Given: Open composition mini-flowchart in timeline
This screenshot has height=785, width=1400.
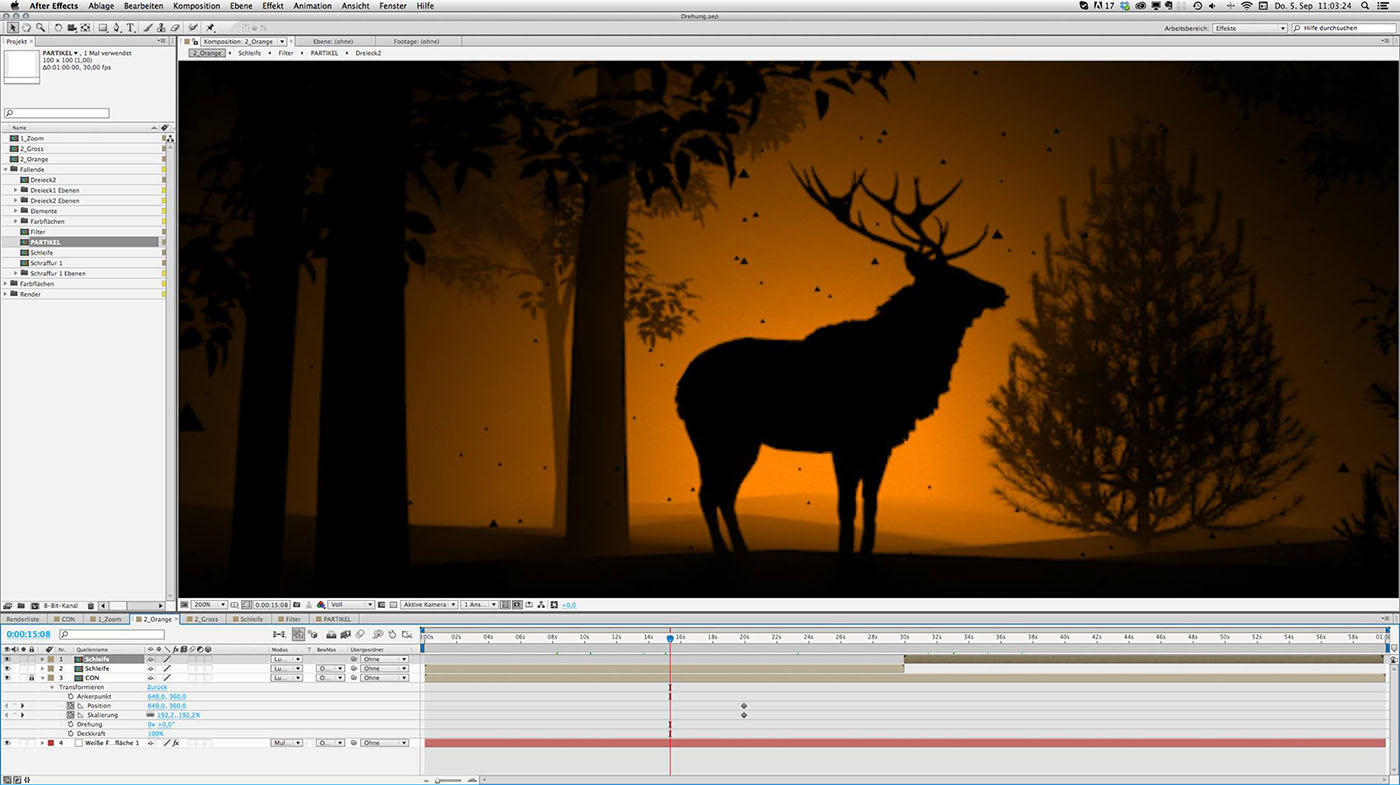Looking at the screenshot, I should tap(279, 634).
